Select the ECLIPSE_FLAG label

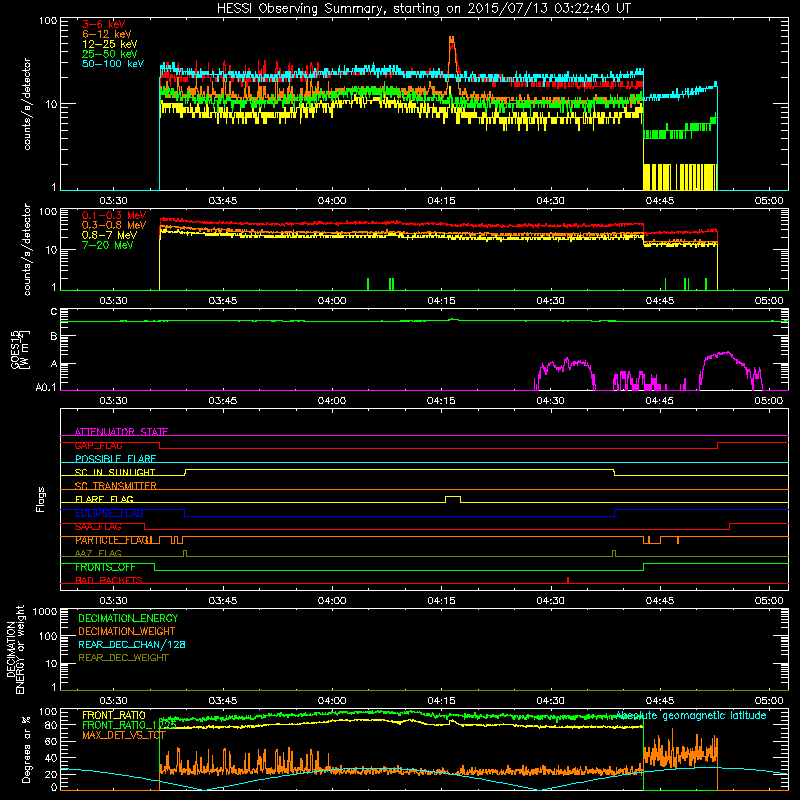(x=109, y=513)
